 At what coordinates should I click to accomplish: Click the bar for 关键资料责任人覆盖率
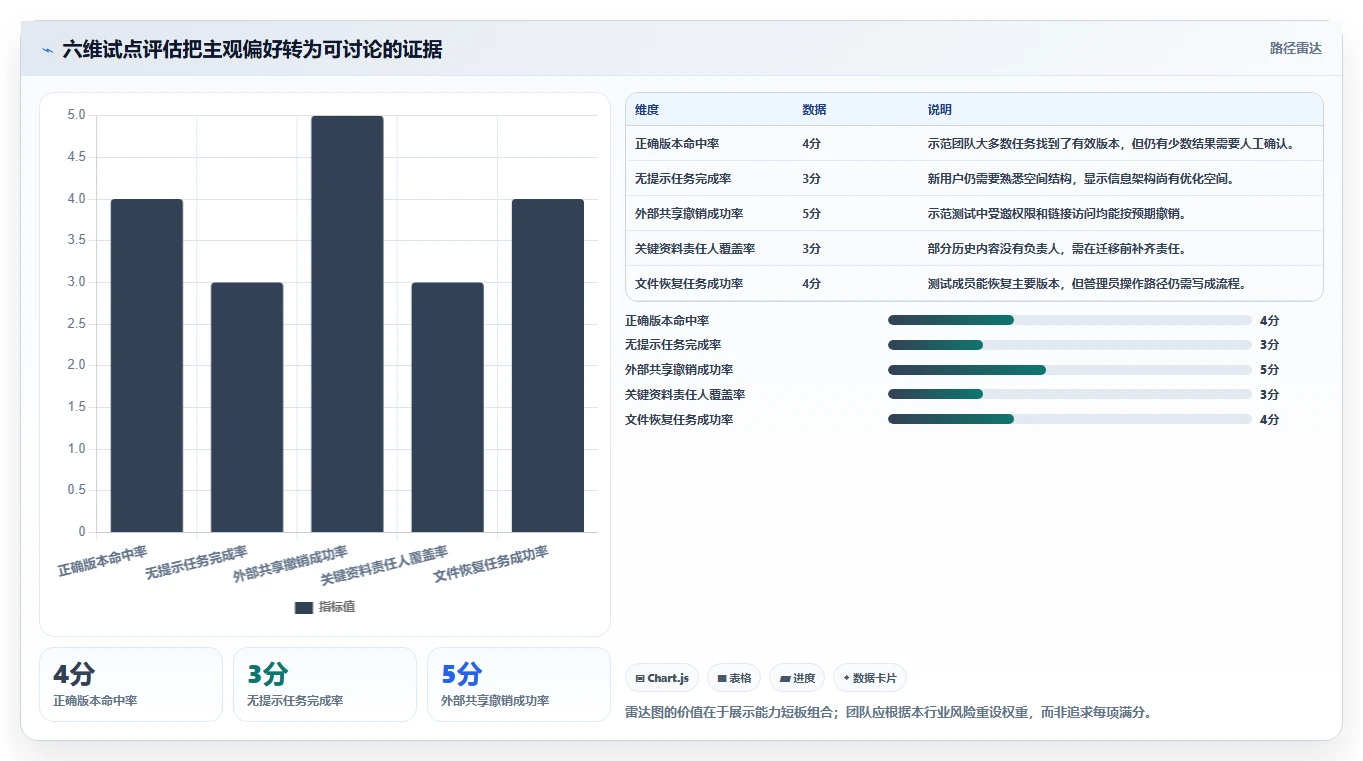coord(447,407)
